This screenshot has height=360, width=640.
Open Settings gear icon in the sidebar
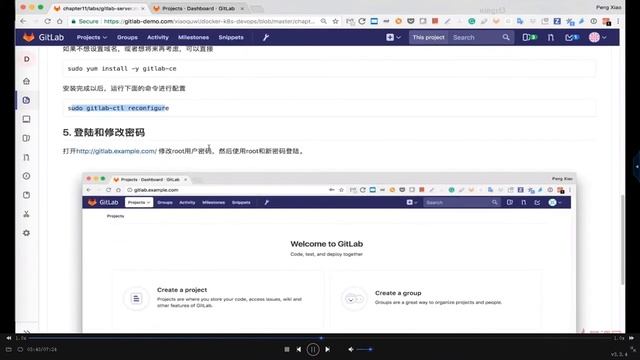point(27,233)
